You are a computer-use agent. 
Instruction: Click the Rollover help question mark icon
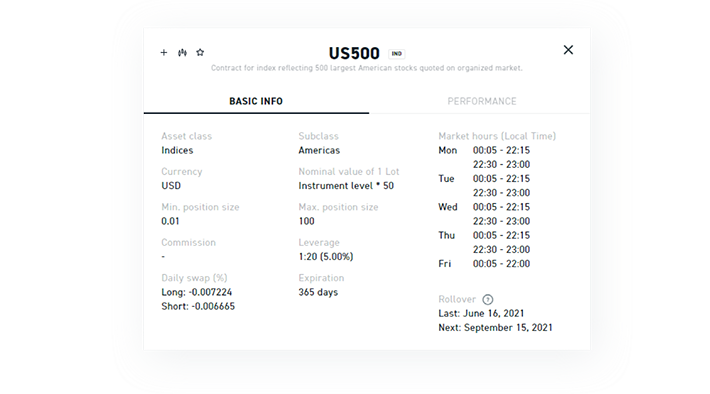tap(488, 299)
